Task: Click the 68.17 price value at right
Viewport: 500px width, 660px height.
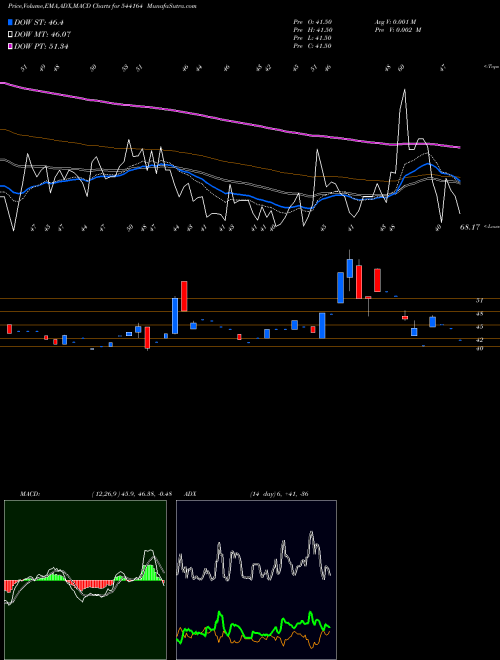Action: tap(470, 227)
